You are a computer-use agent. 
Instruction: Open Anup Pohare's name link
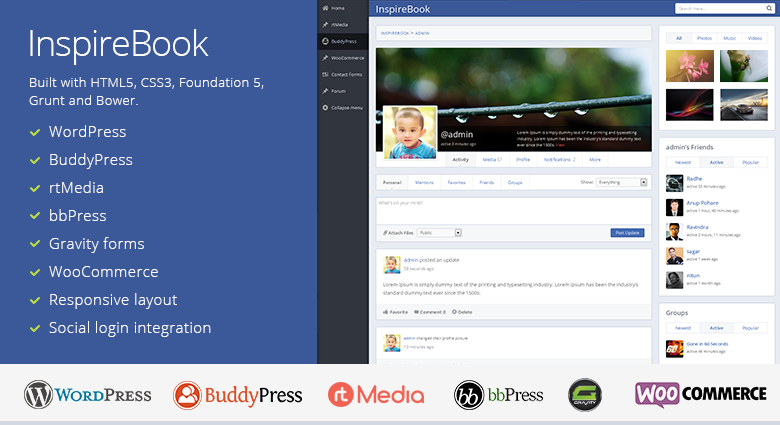click(702, 203)
